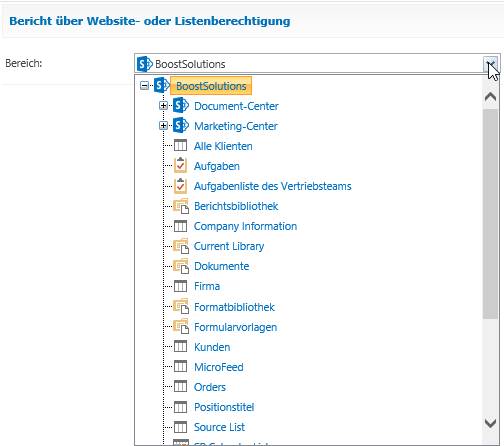
Task: Click the list icon beside Kunden
Action: point(180,347)
